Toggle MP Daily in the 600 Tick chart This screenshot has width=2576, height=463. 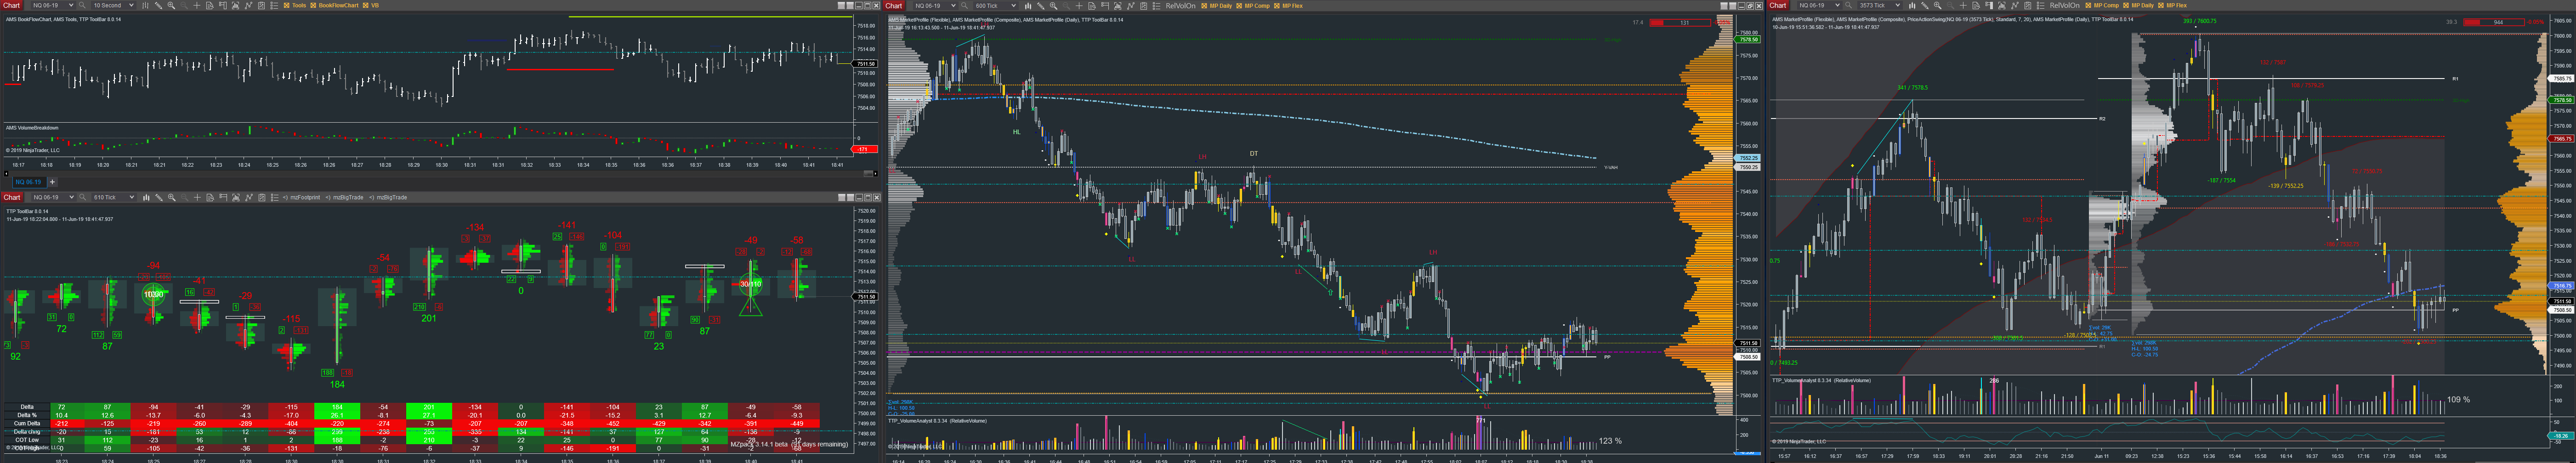click(1204, 6)
